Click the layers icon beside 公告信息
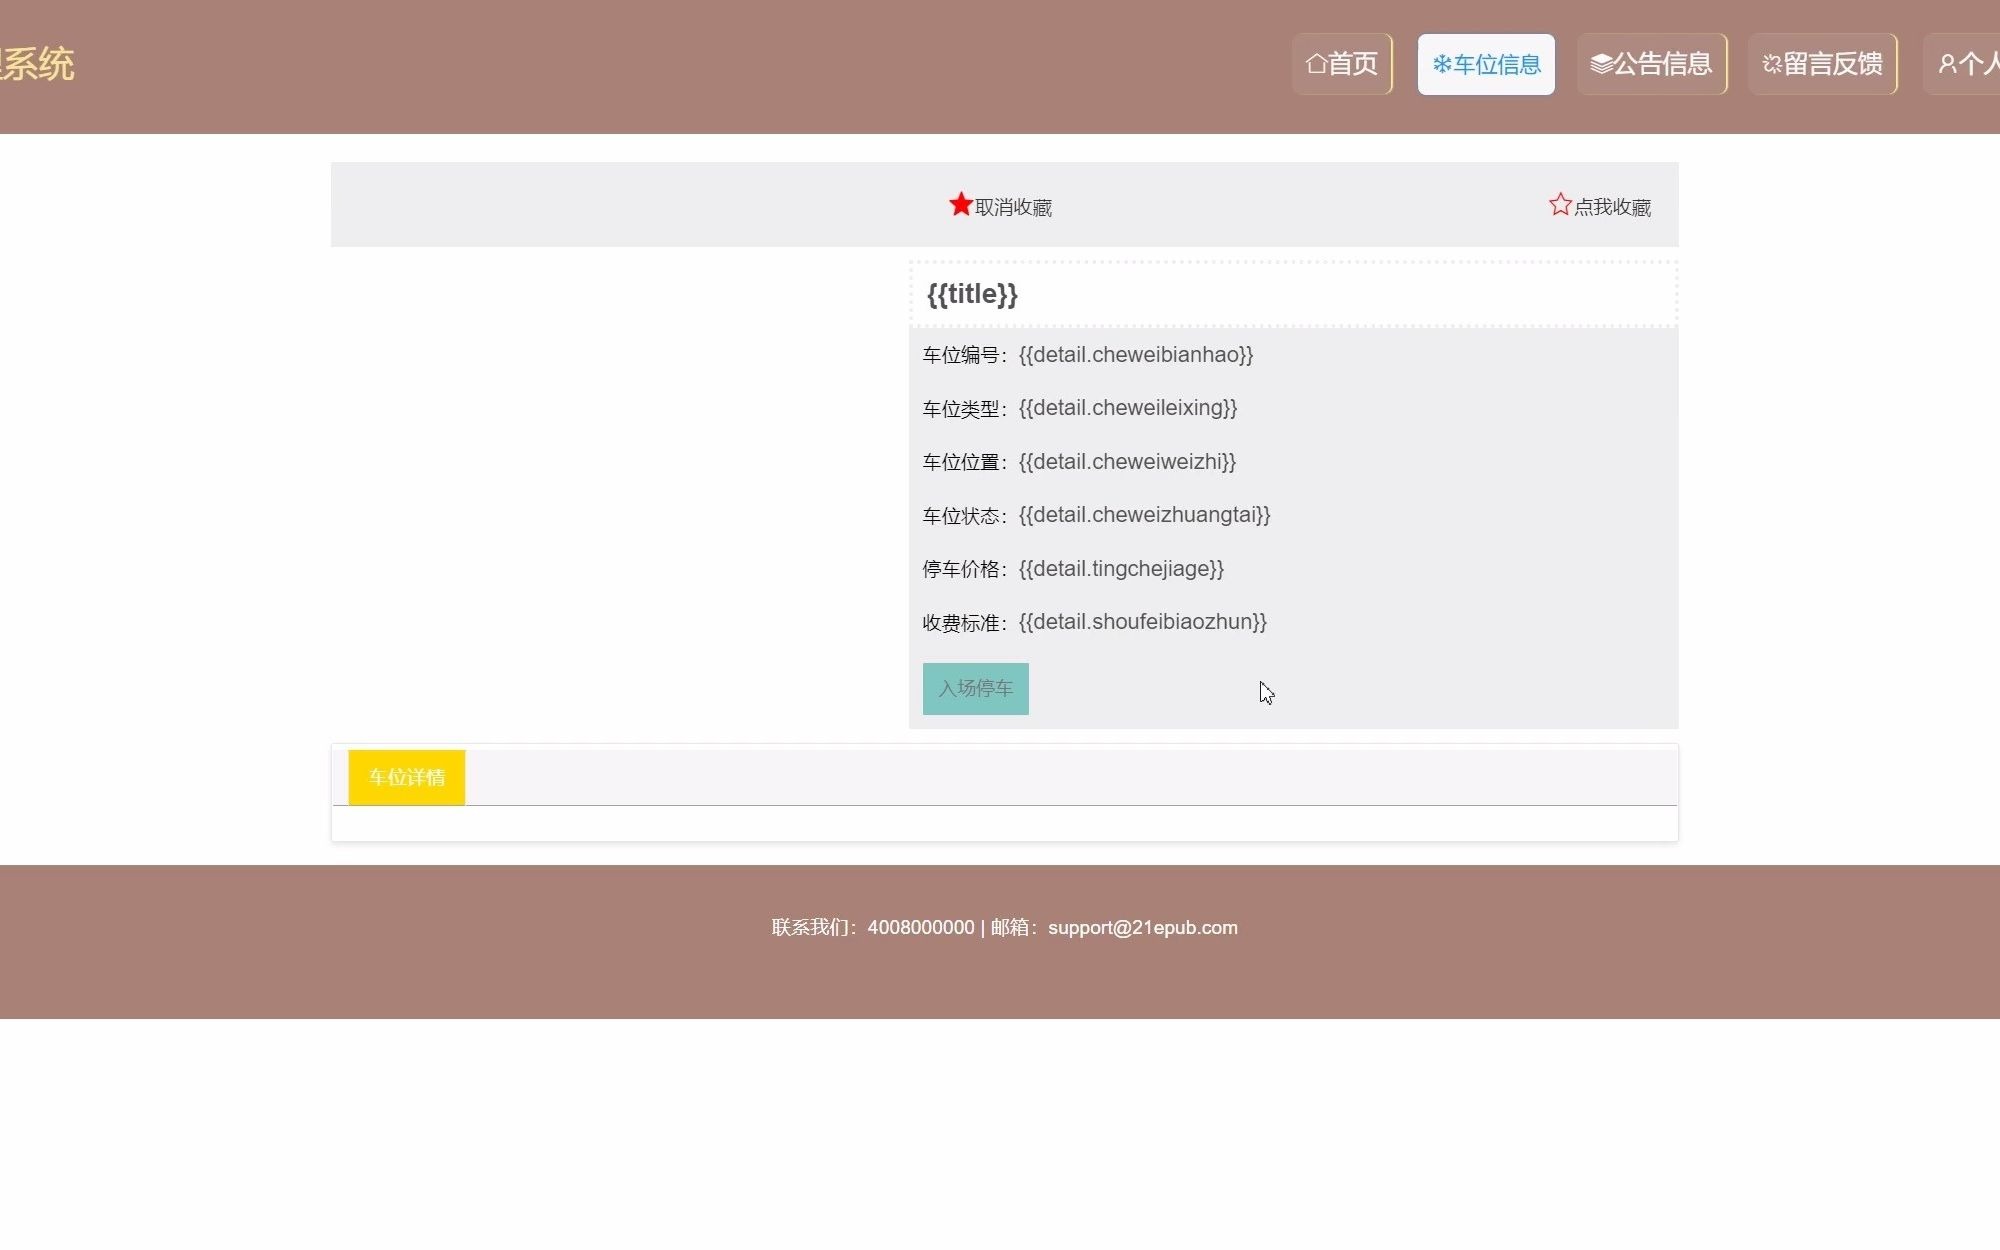 1601,64
